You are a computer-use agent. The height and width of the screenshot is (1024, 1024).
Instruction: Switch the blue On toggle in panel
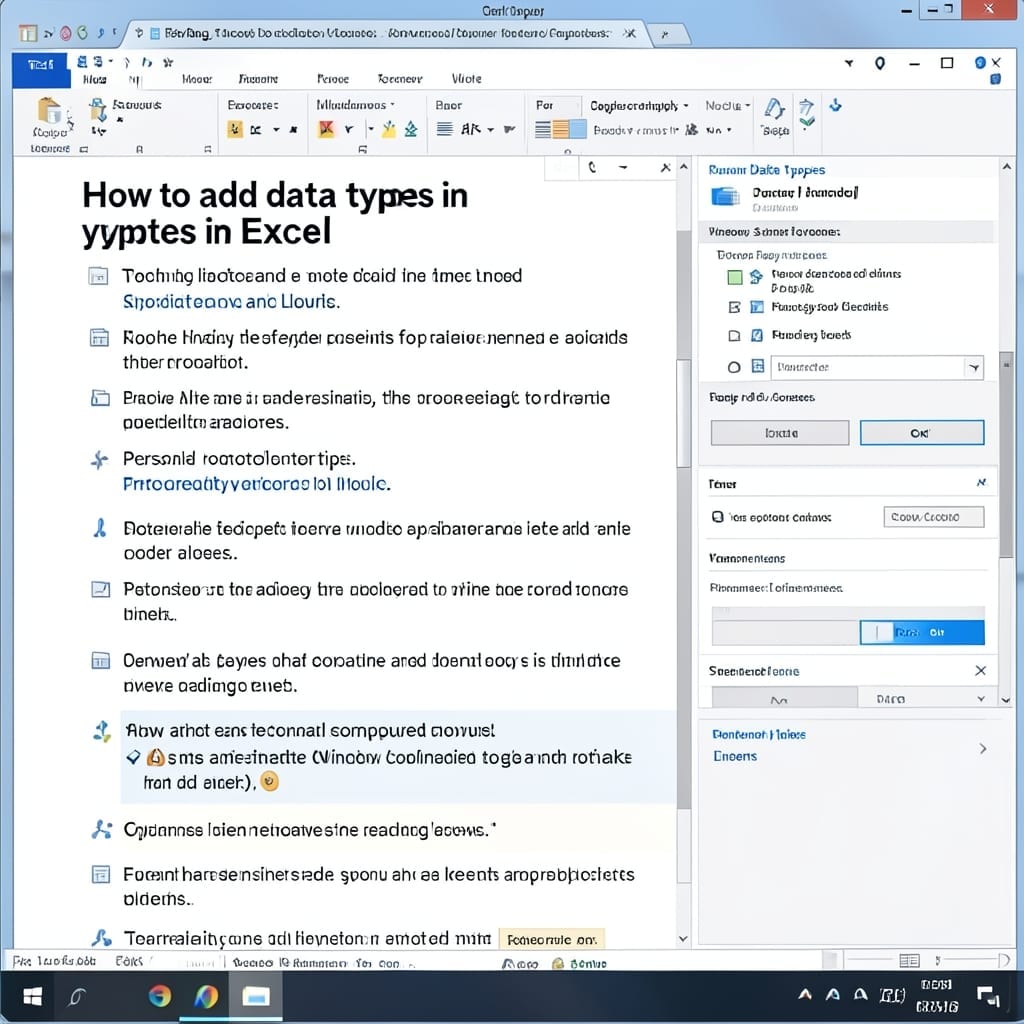pyautogui.click(x=921, y=632)
